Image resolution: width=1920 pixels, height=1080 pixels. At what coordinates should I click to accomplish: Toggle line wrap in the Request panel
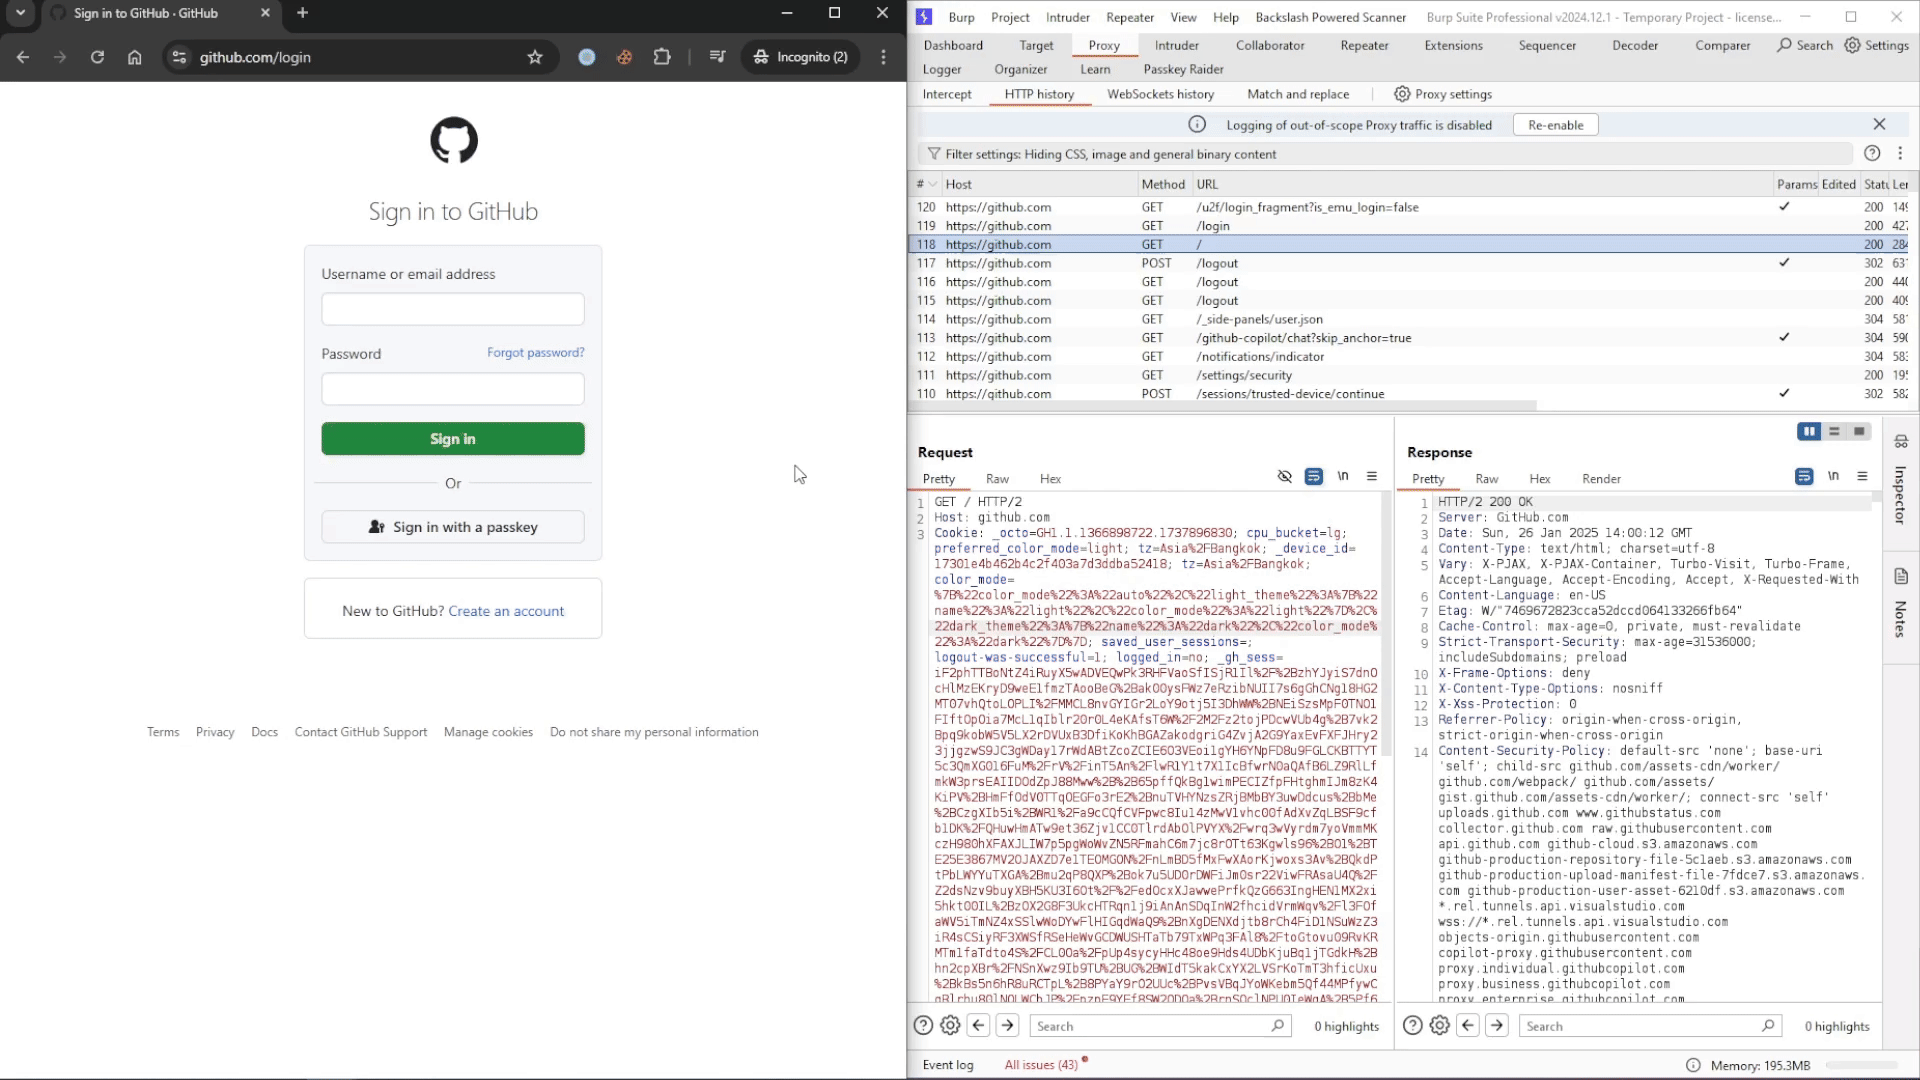1314,476
